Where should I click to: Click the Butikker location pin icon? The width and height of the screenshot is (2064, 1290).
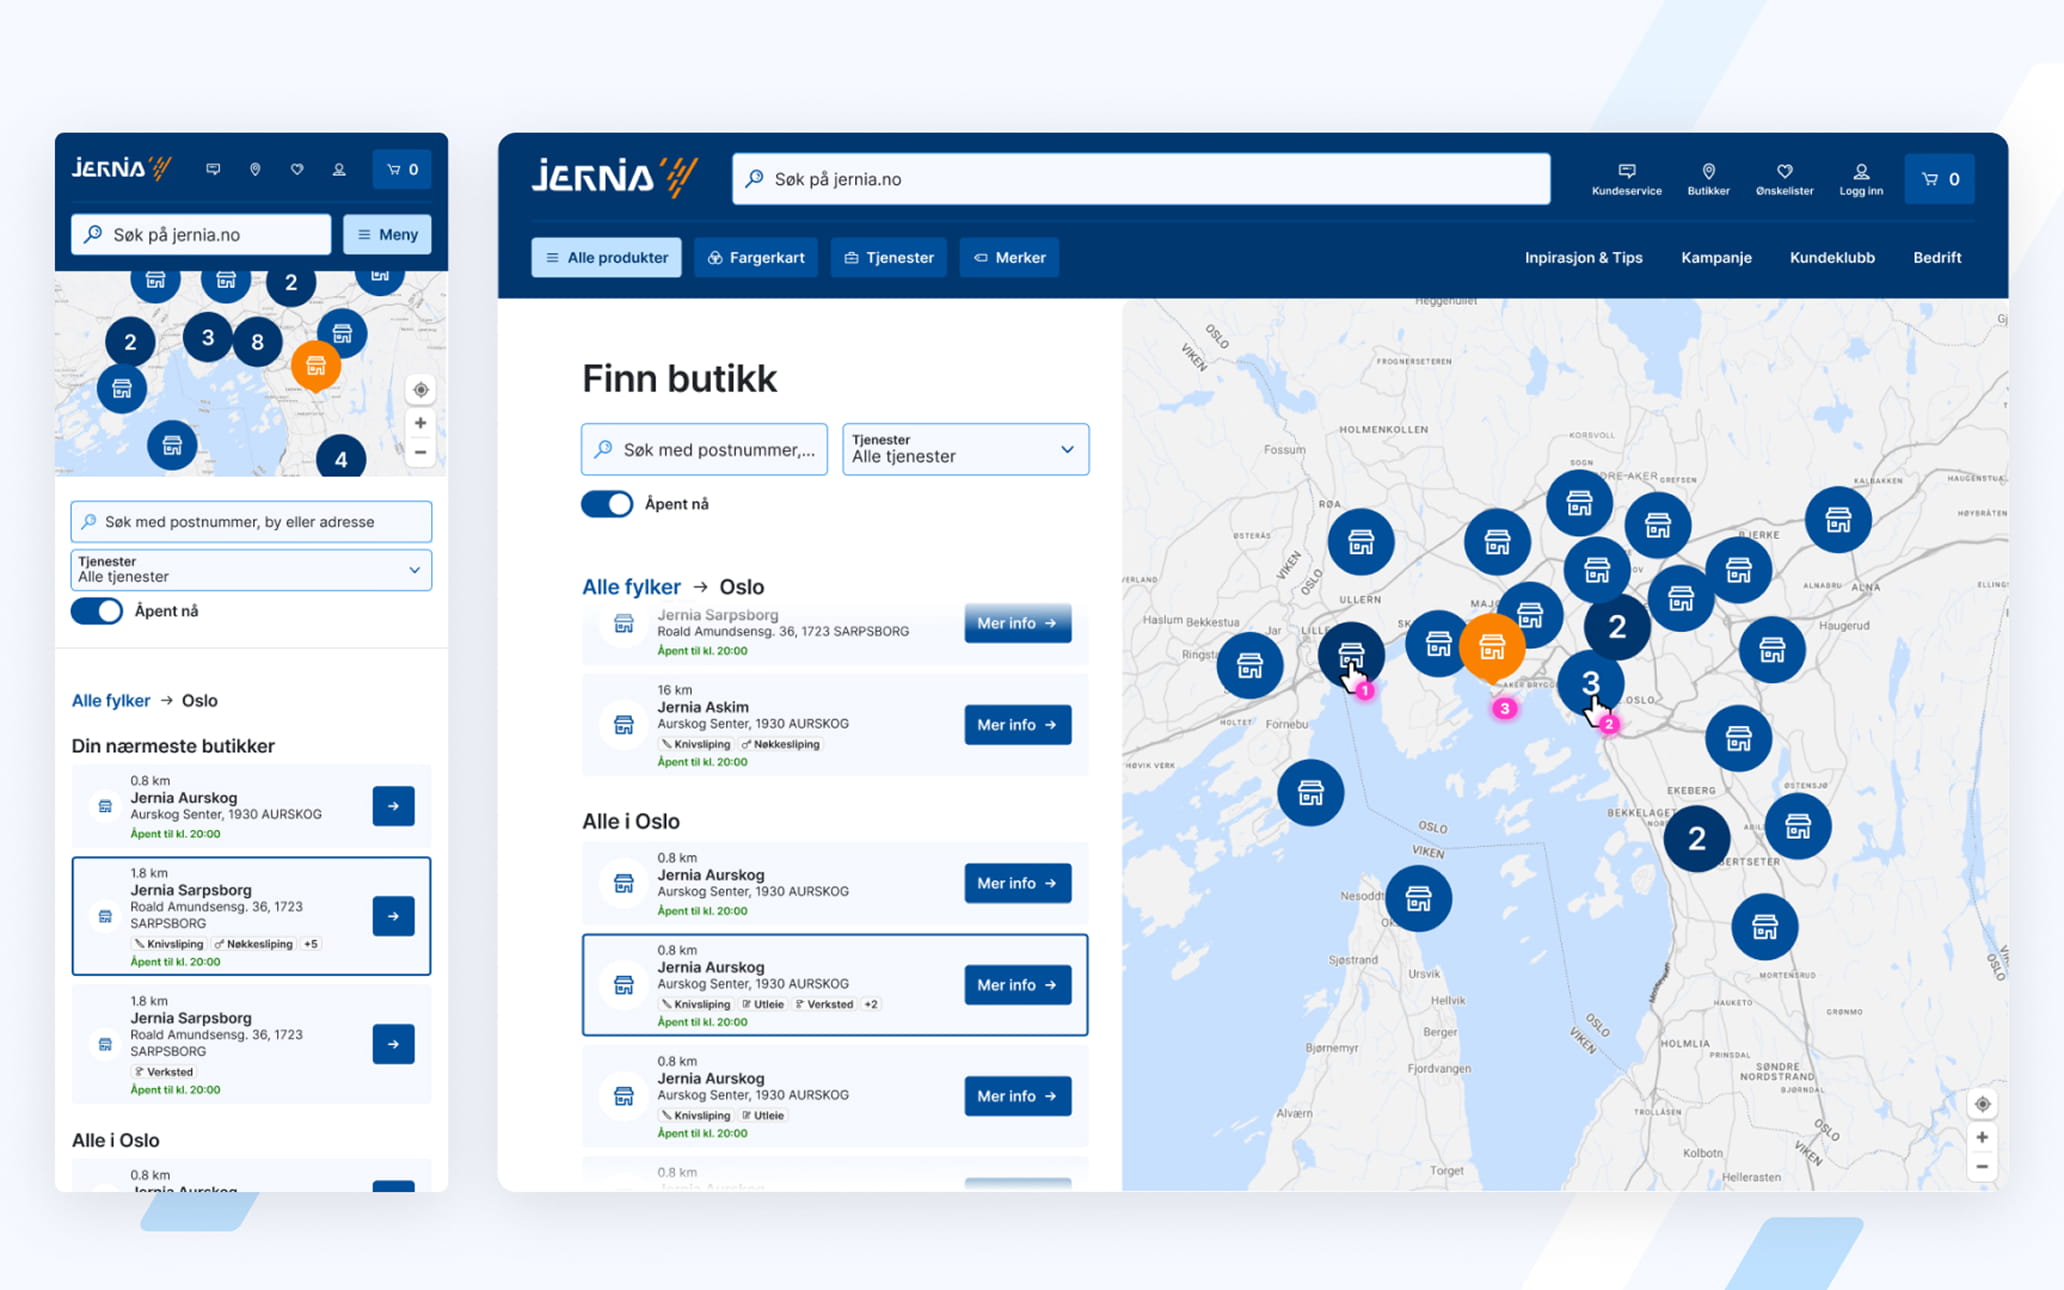click(1708, 171)
